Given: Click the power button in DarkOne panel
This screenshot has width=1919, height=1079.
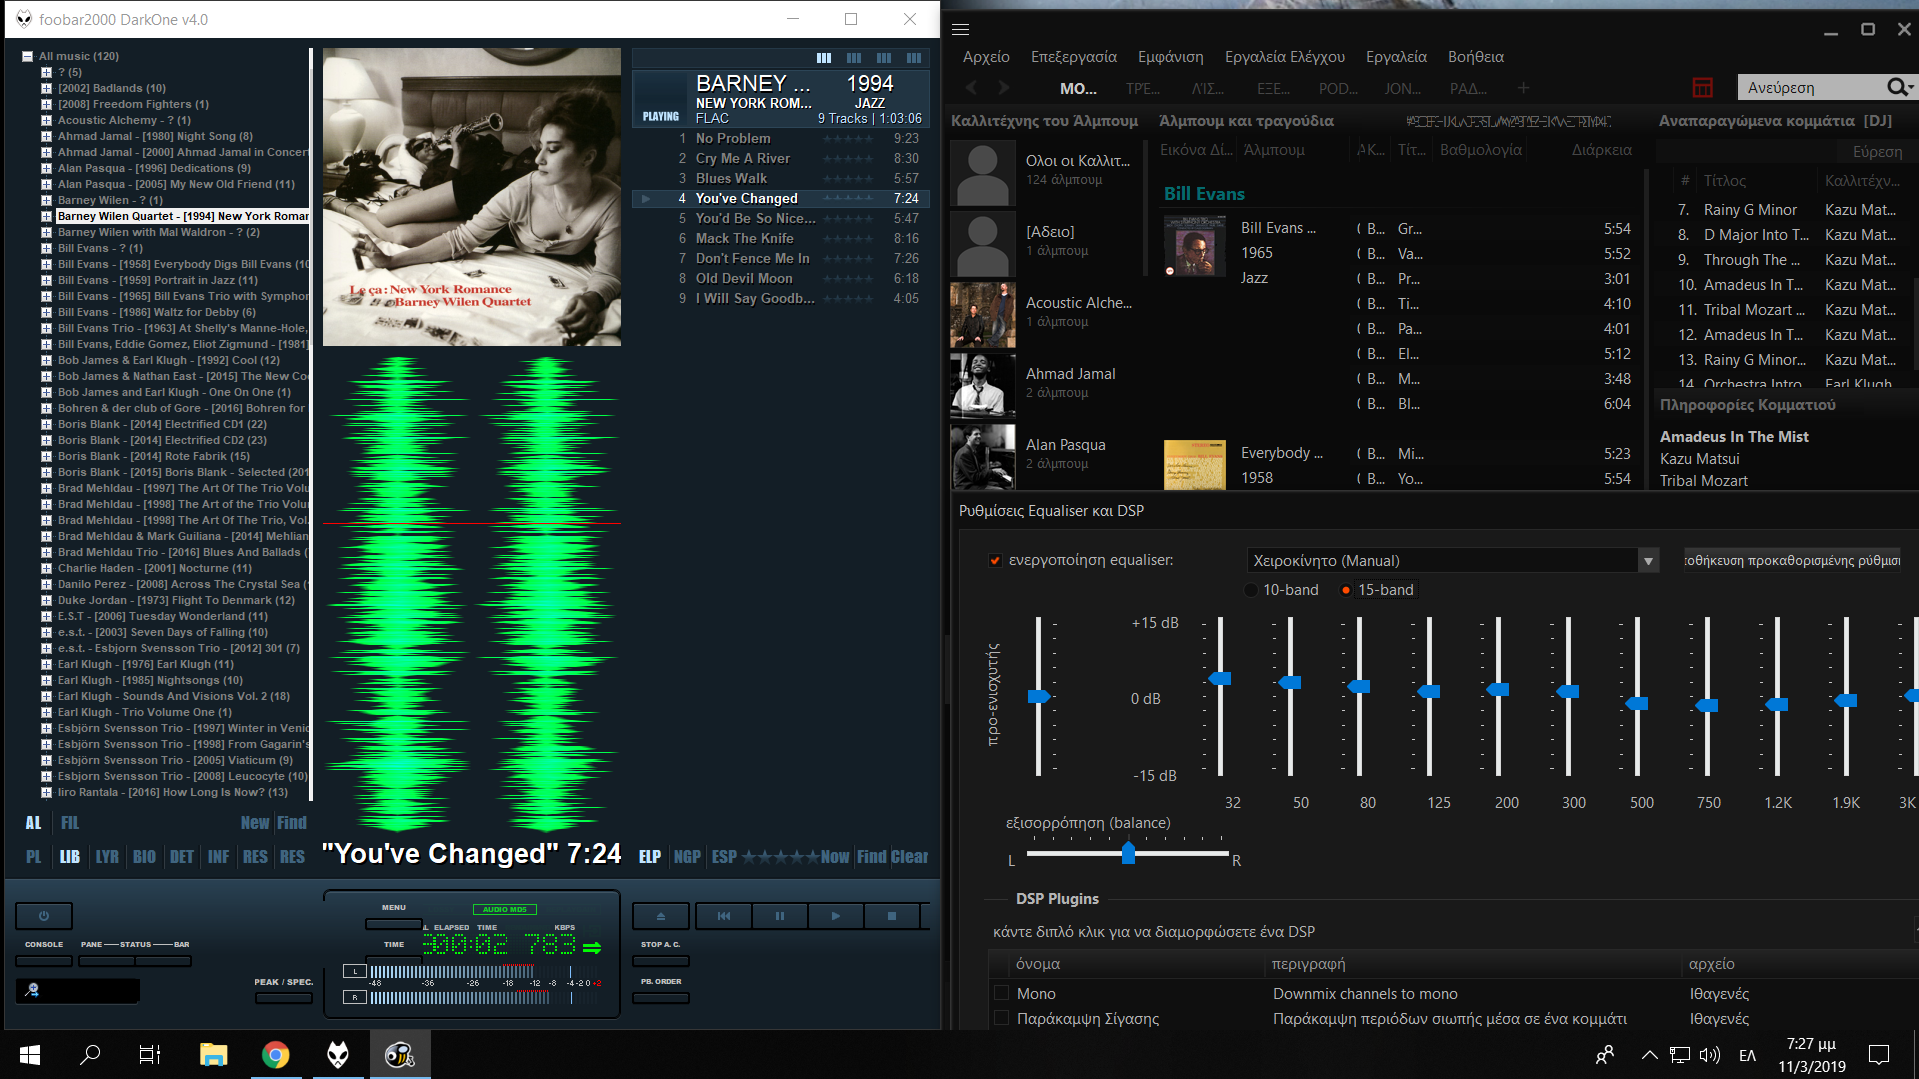Looking at the screenshot, I should [x=44, y=916].
